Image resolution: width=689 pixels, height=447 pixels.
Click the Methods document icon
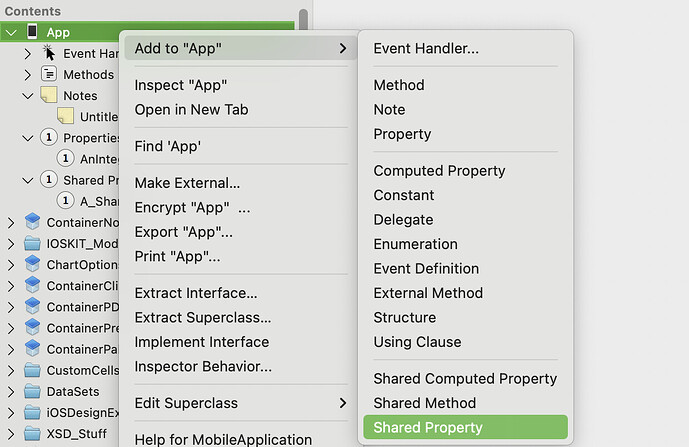pos(49,74)
